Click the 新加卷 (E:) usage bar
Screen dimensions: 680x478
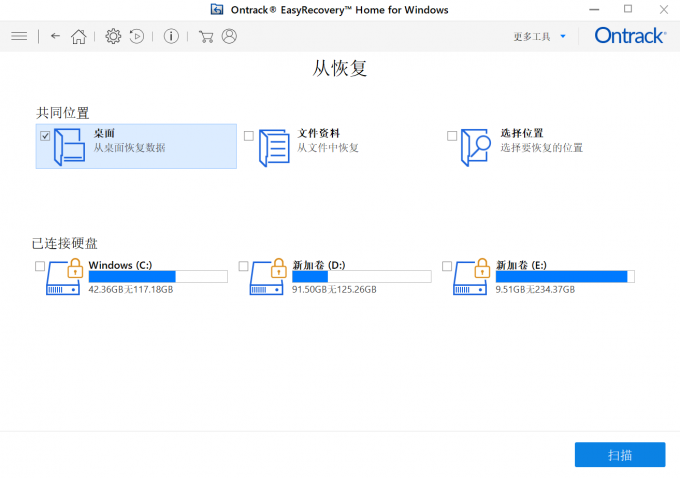coord(565,277)
